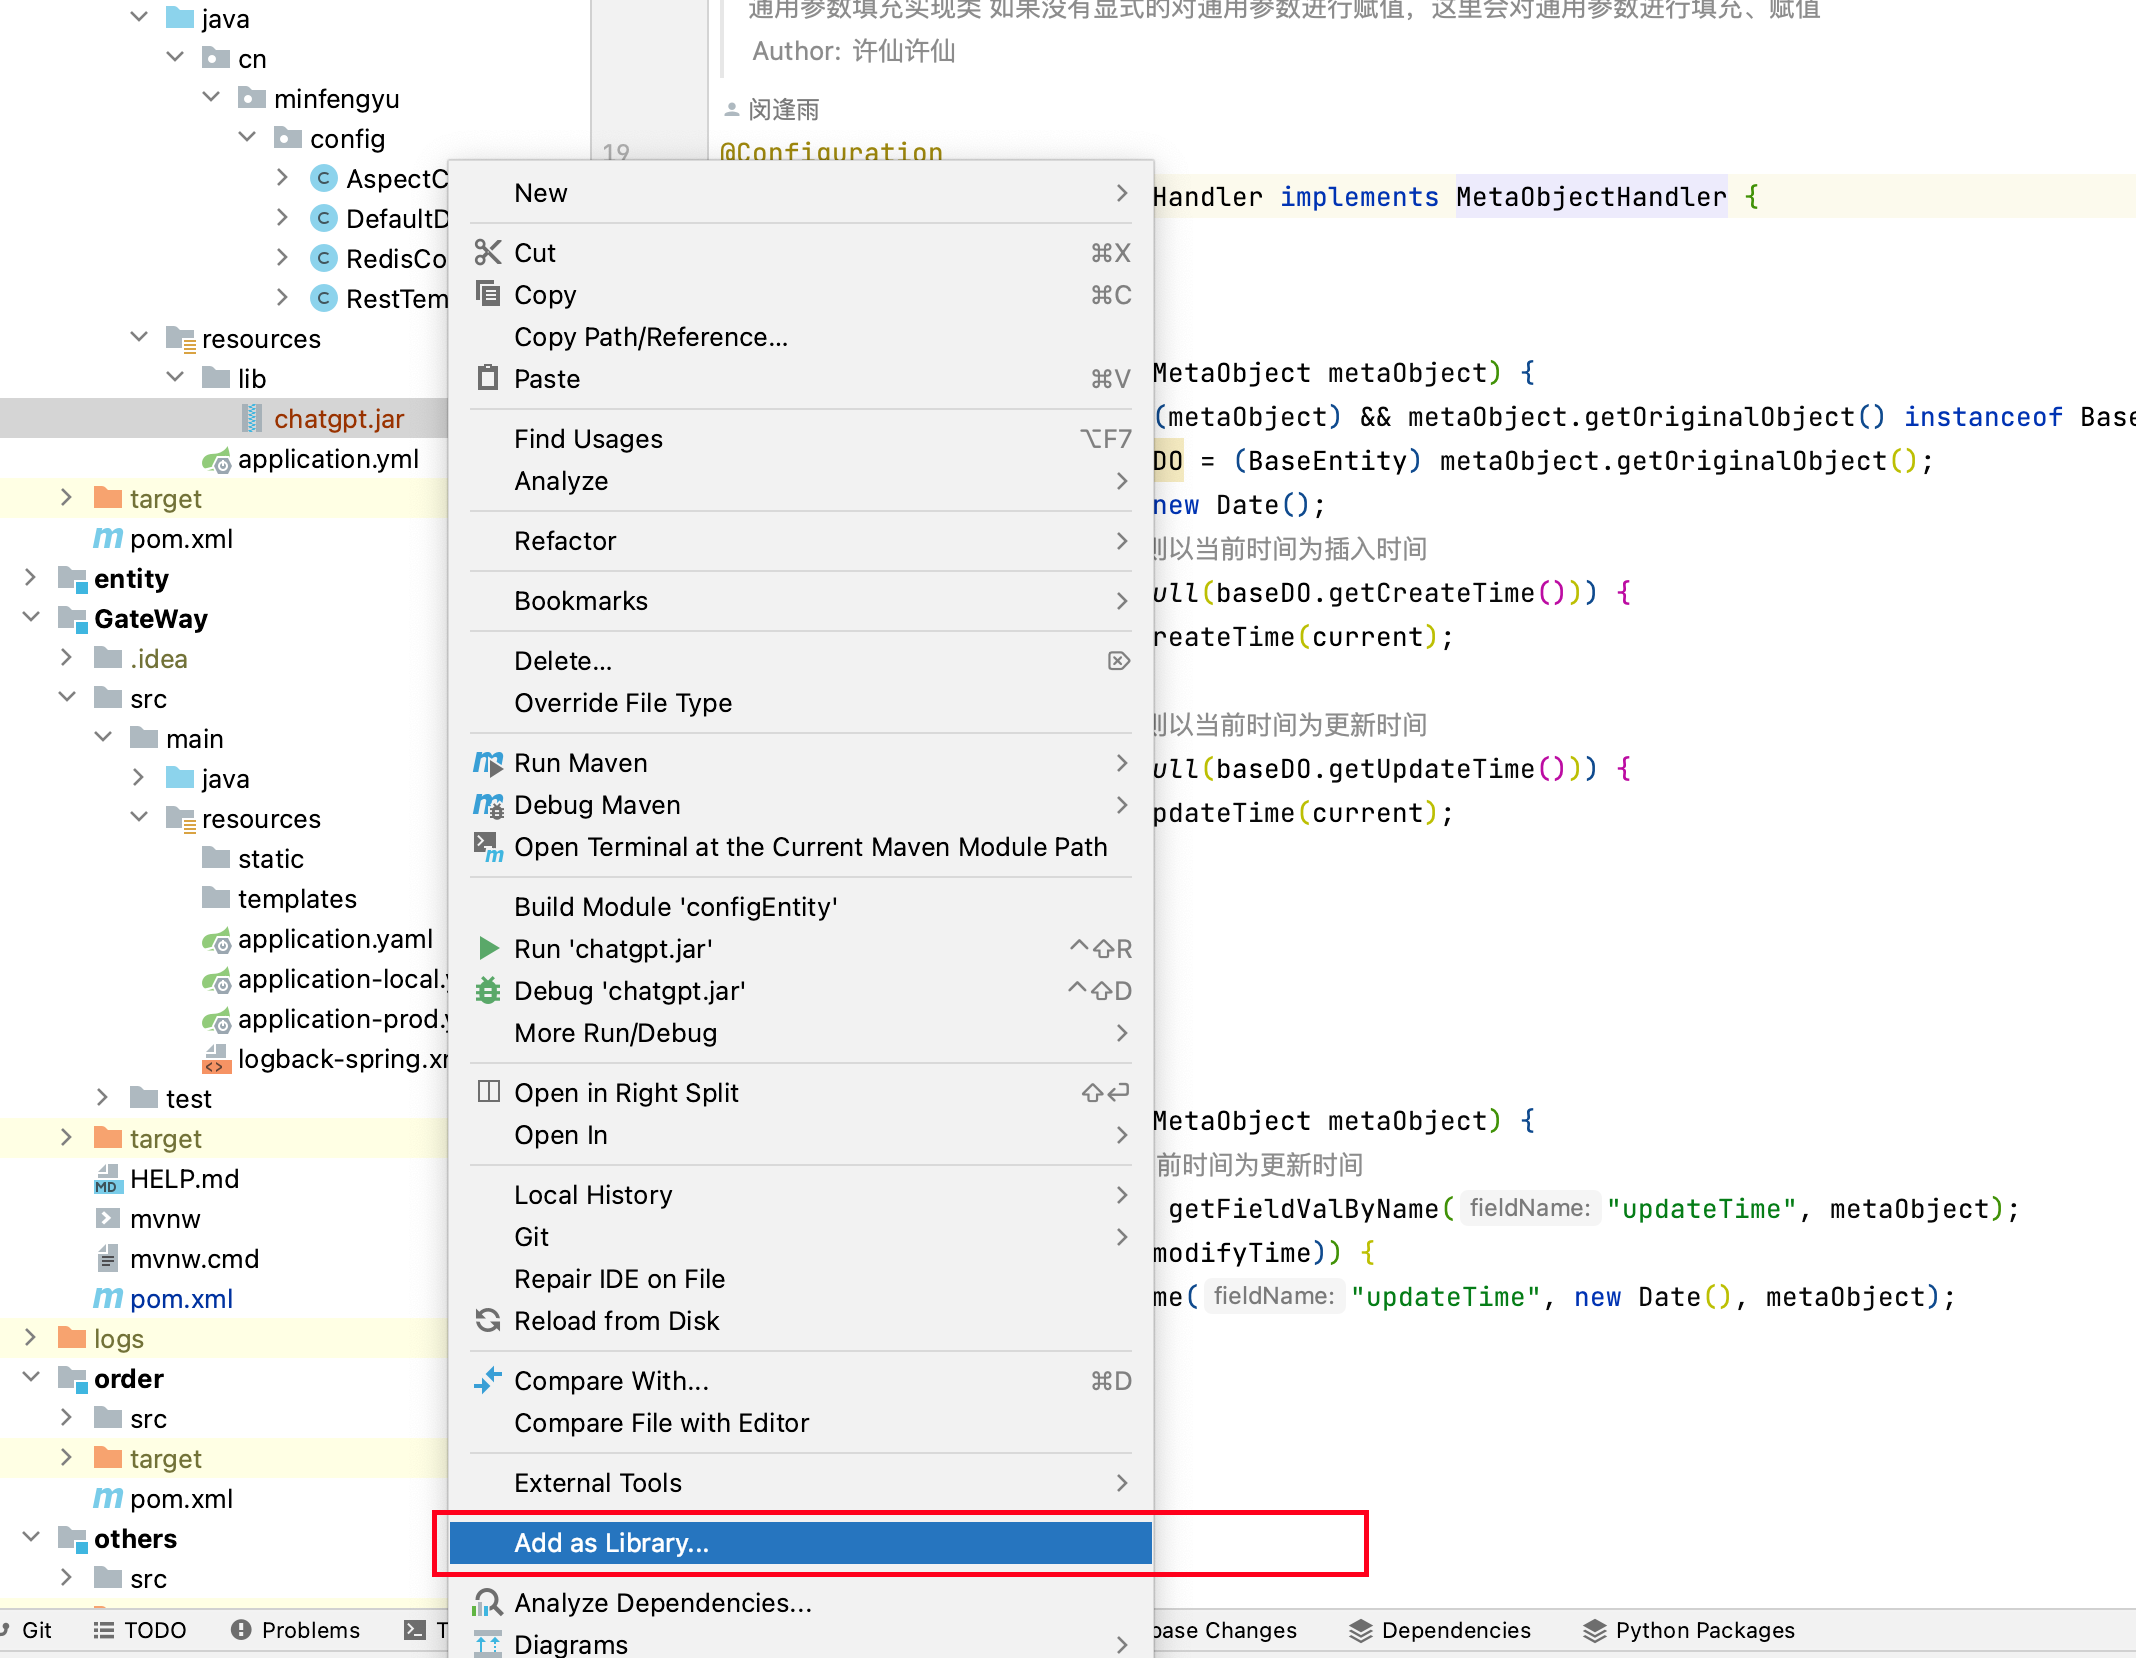
Task: Collapse the GateWay module tree node
Action: (30, 618)
